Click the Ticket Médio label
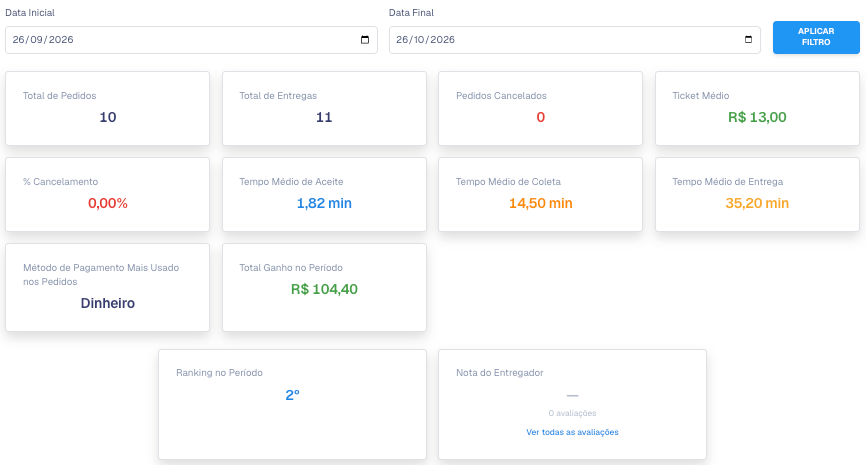 (x=700, y=96)
